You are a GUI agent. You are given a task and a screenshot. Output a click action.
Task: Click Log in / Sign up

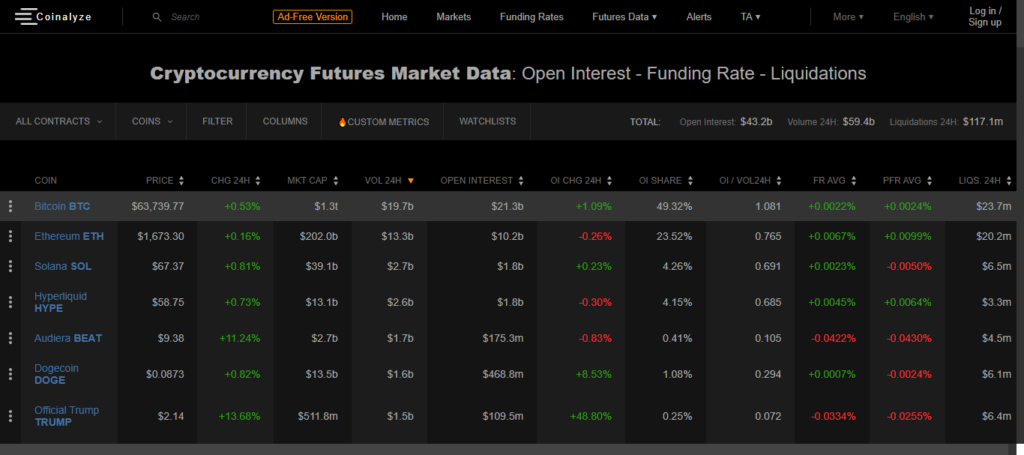985,17
